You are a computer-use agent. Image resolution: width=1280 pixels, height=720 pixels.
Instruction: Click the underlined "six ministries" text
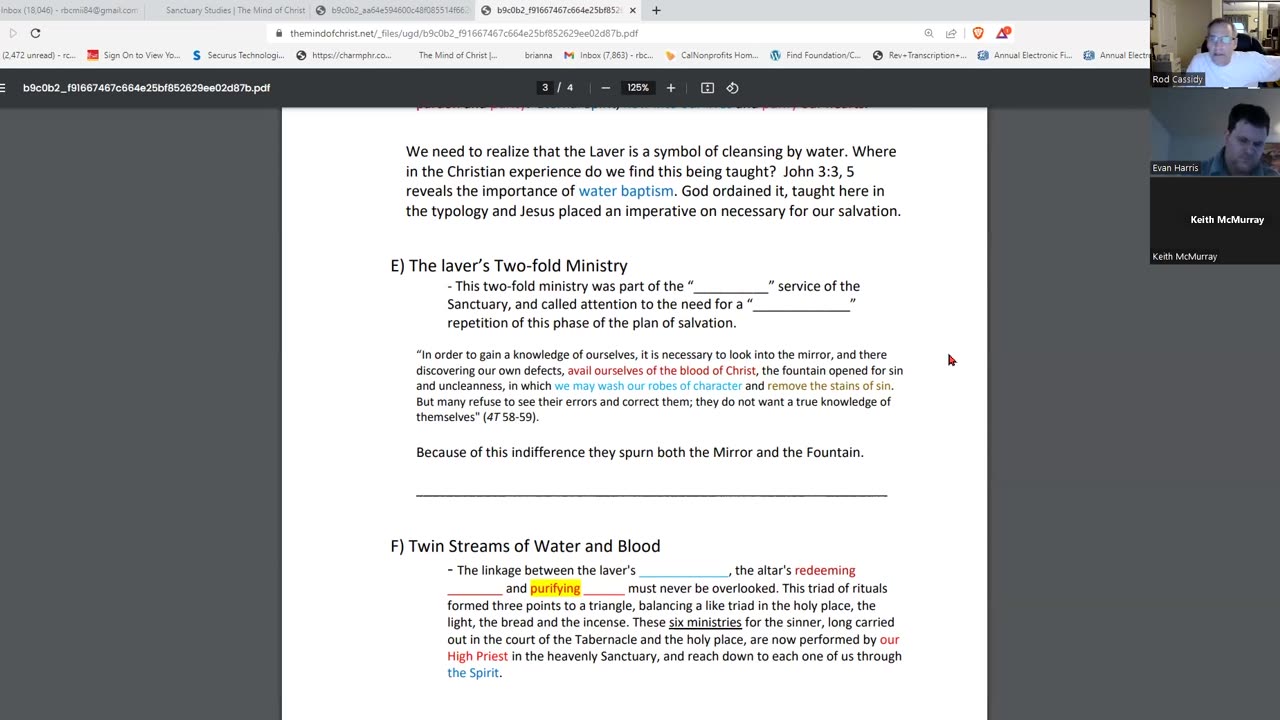pos(705,622)
